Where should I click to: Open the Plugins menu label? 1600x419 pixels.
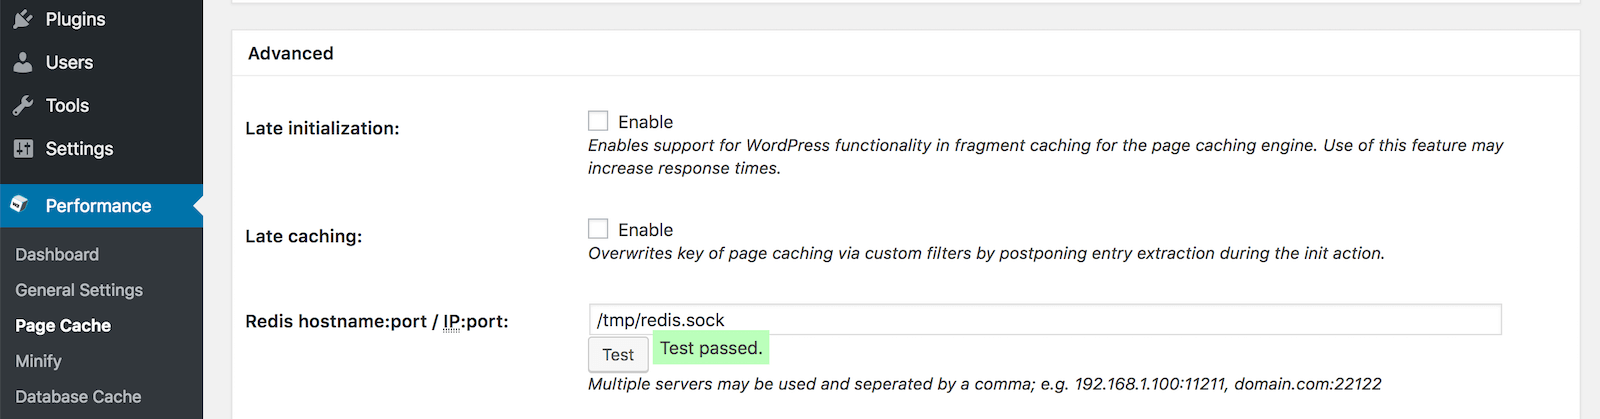pyautogui.click(x=75, y=19)
